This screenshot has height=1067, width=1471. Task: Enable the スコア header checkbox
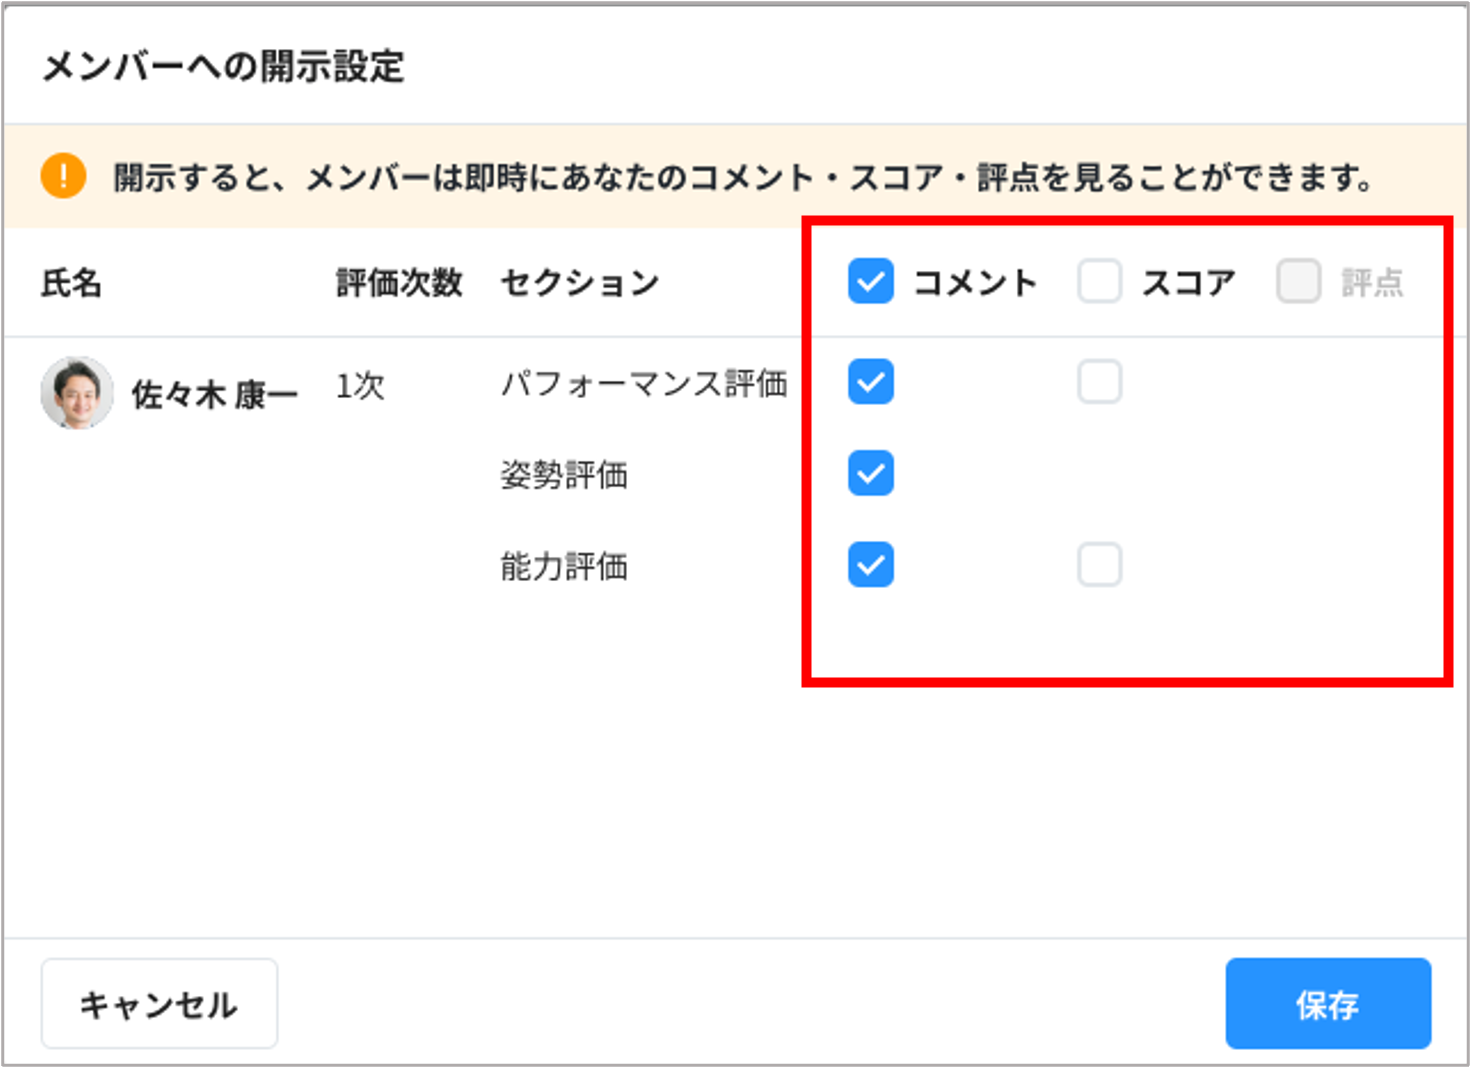(x=1098, y=281)
